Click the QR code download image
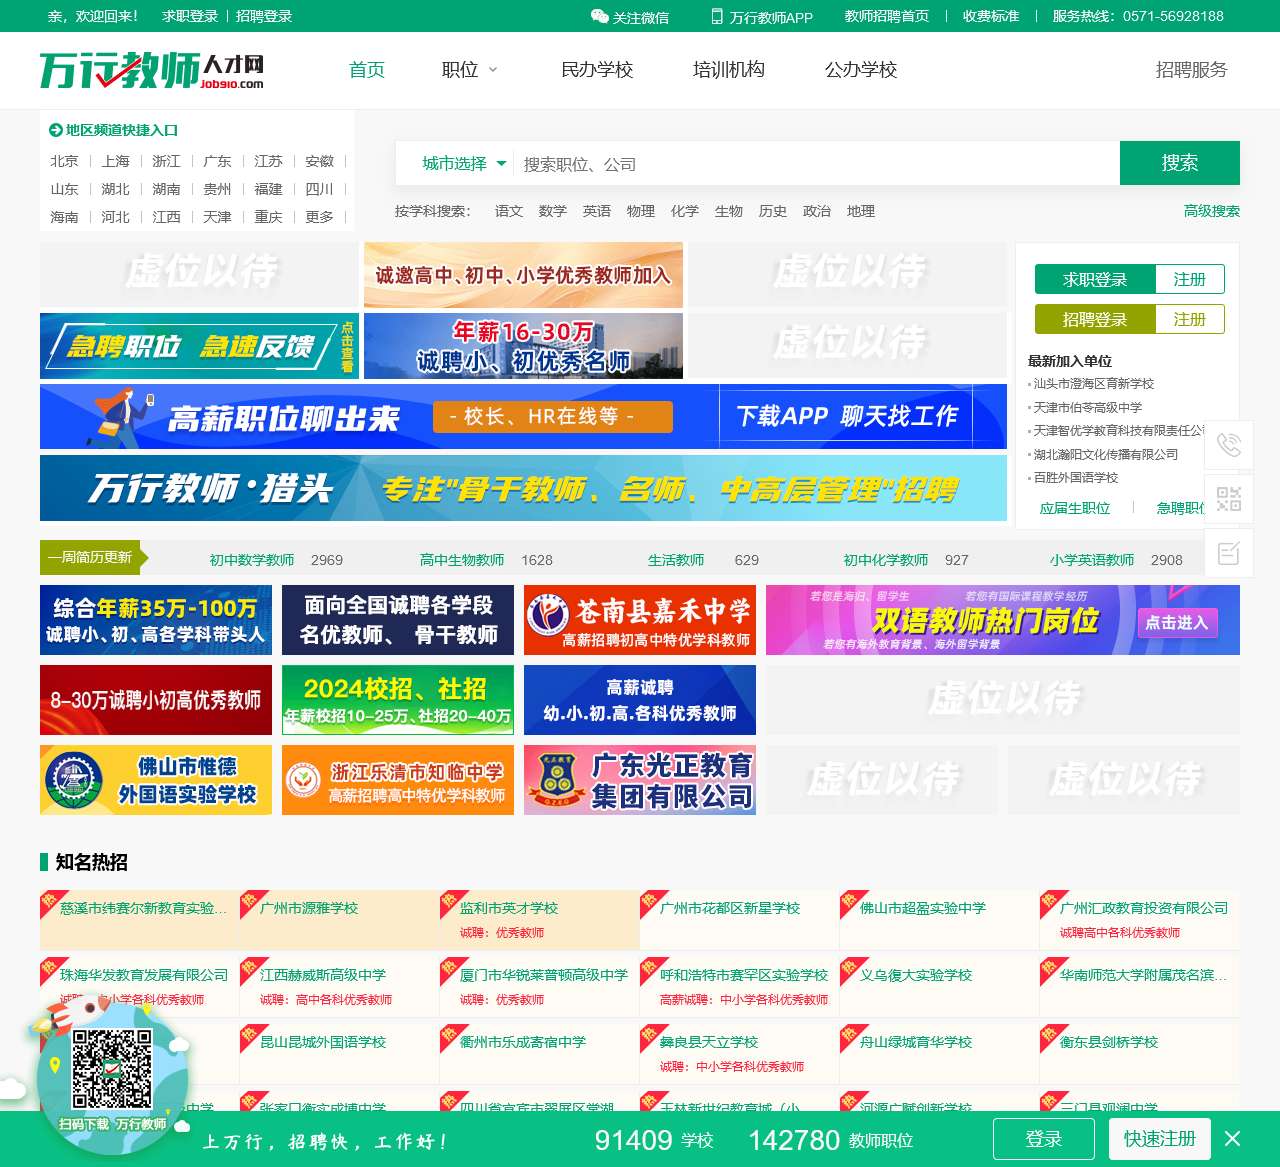 tap(112, 1069)
